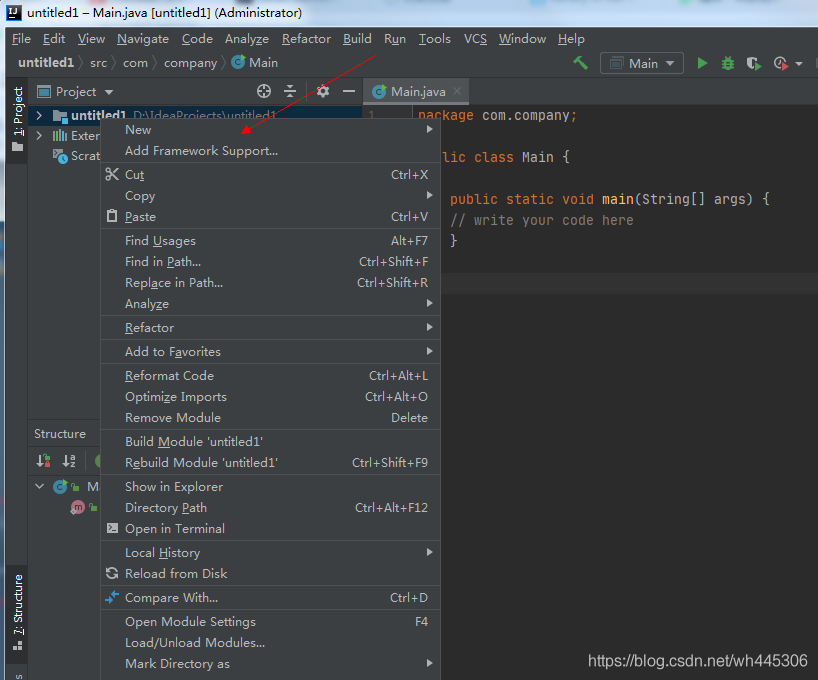Choose Open in Terminal
Viewport: 818px width, 680px height.
[174, 528]
